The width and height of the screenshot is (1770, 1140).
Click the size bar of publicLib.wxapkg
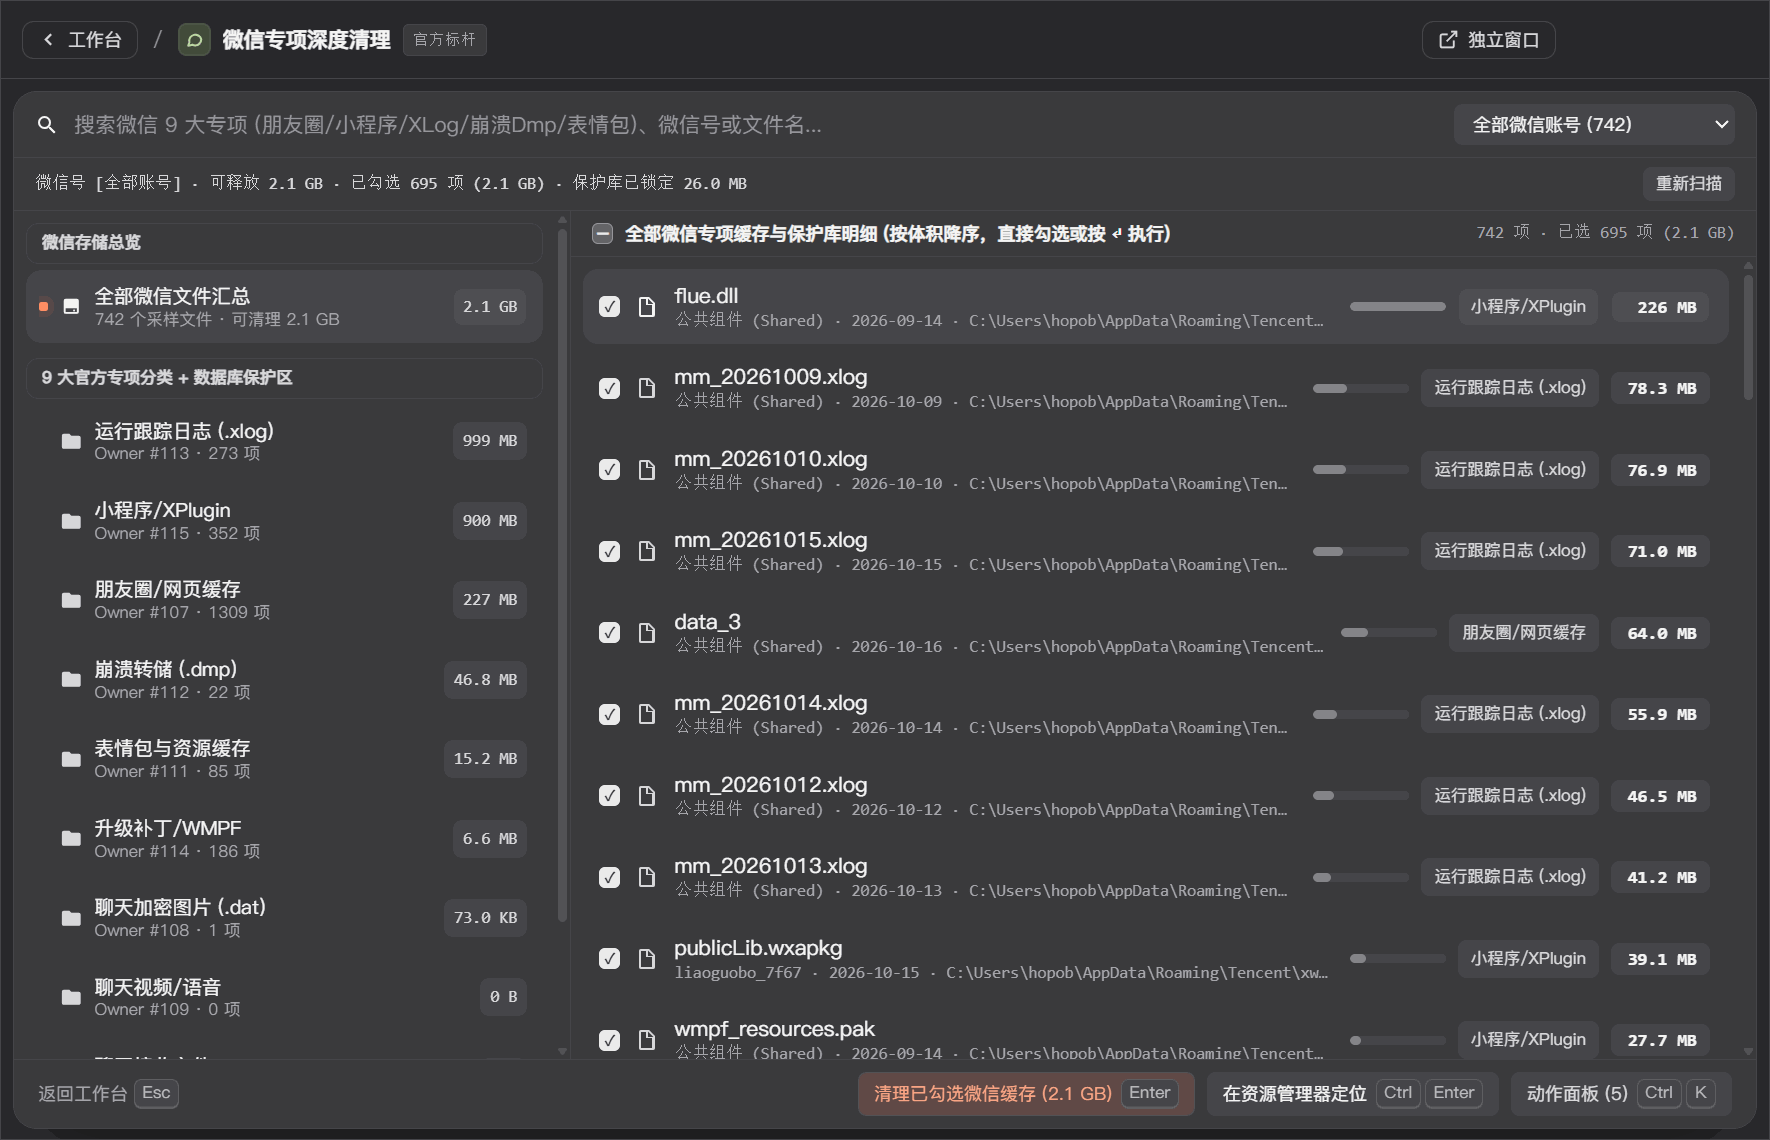1397,959
